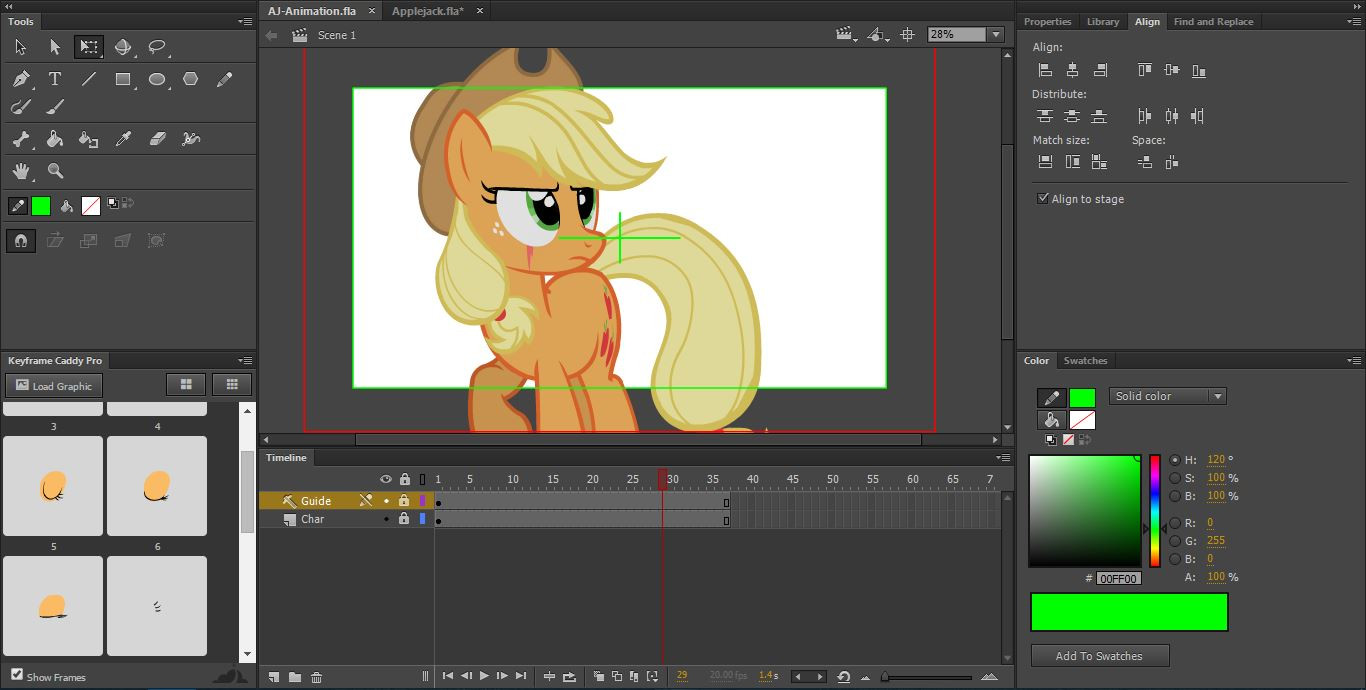Select the PolyStar tool
Viewport: 1366px width, 690px height.
(x=191, y=80)
